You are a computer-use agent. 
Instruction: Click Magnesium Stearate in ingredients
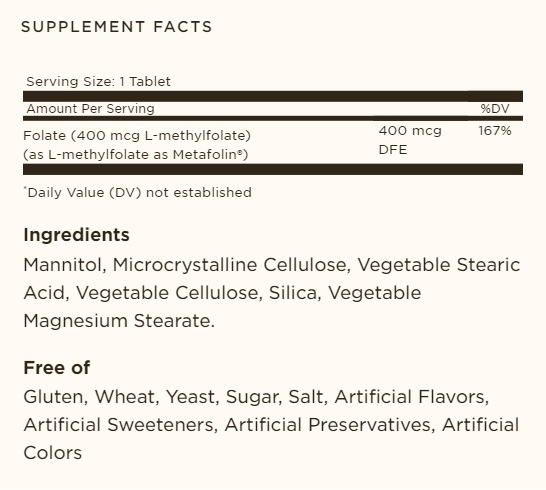click(119, 321)
